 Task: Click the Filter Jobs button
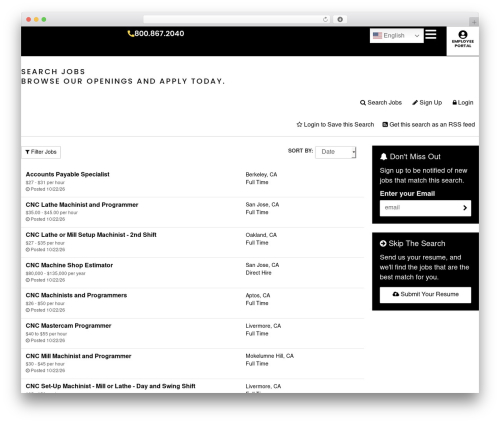click(x=41, y=152)
